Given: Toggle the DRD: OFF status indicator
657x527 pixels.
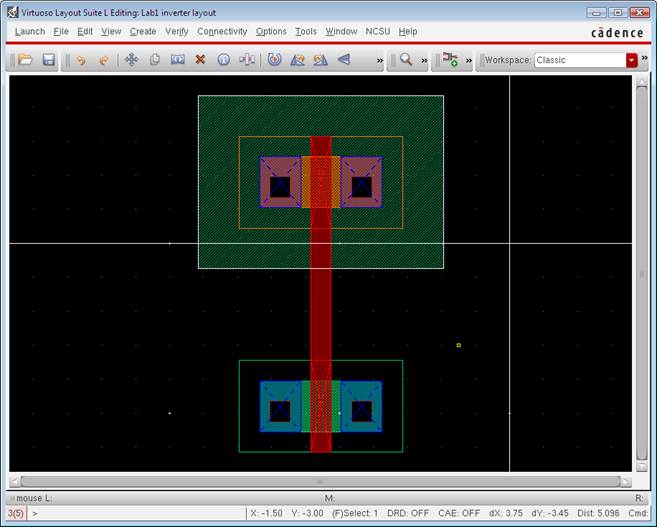Looking at the screenshot, I should 408,513.
